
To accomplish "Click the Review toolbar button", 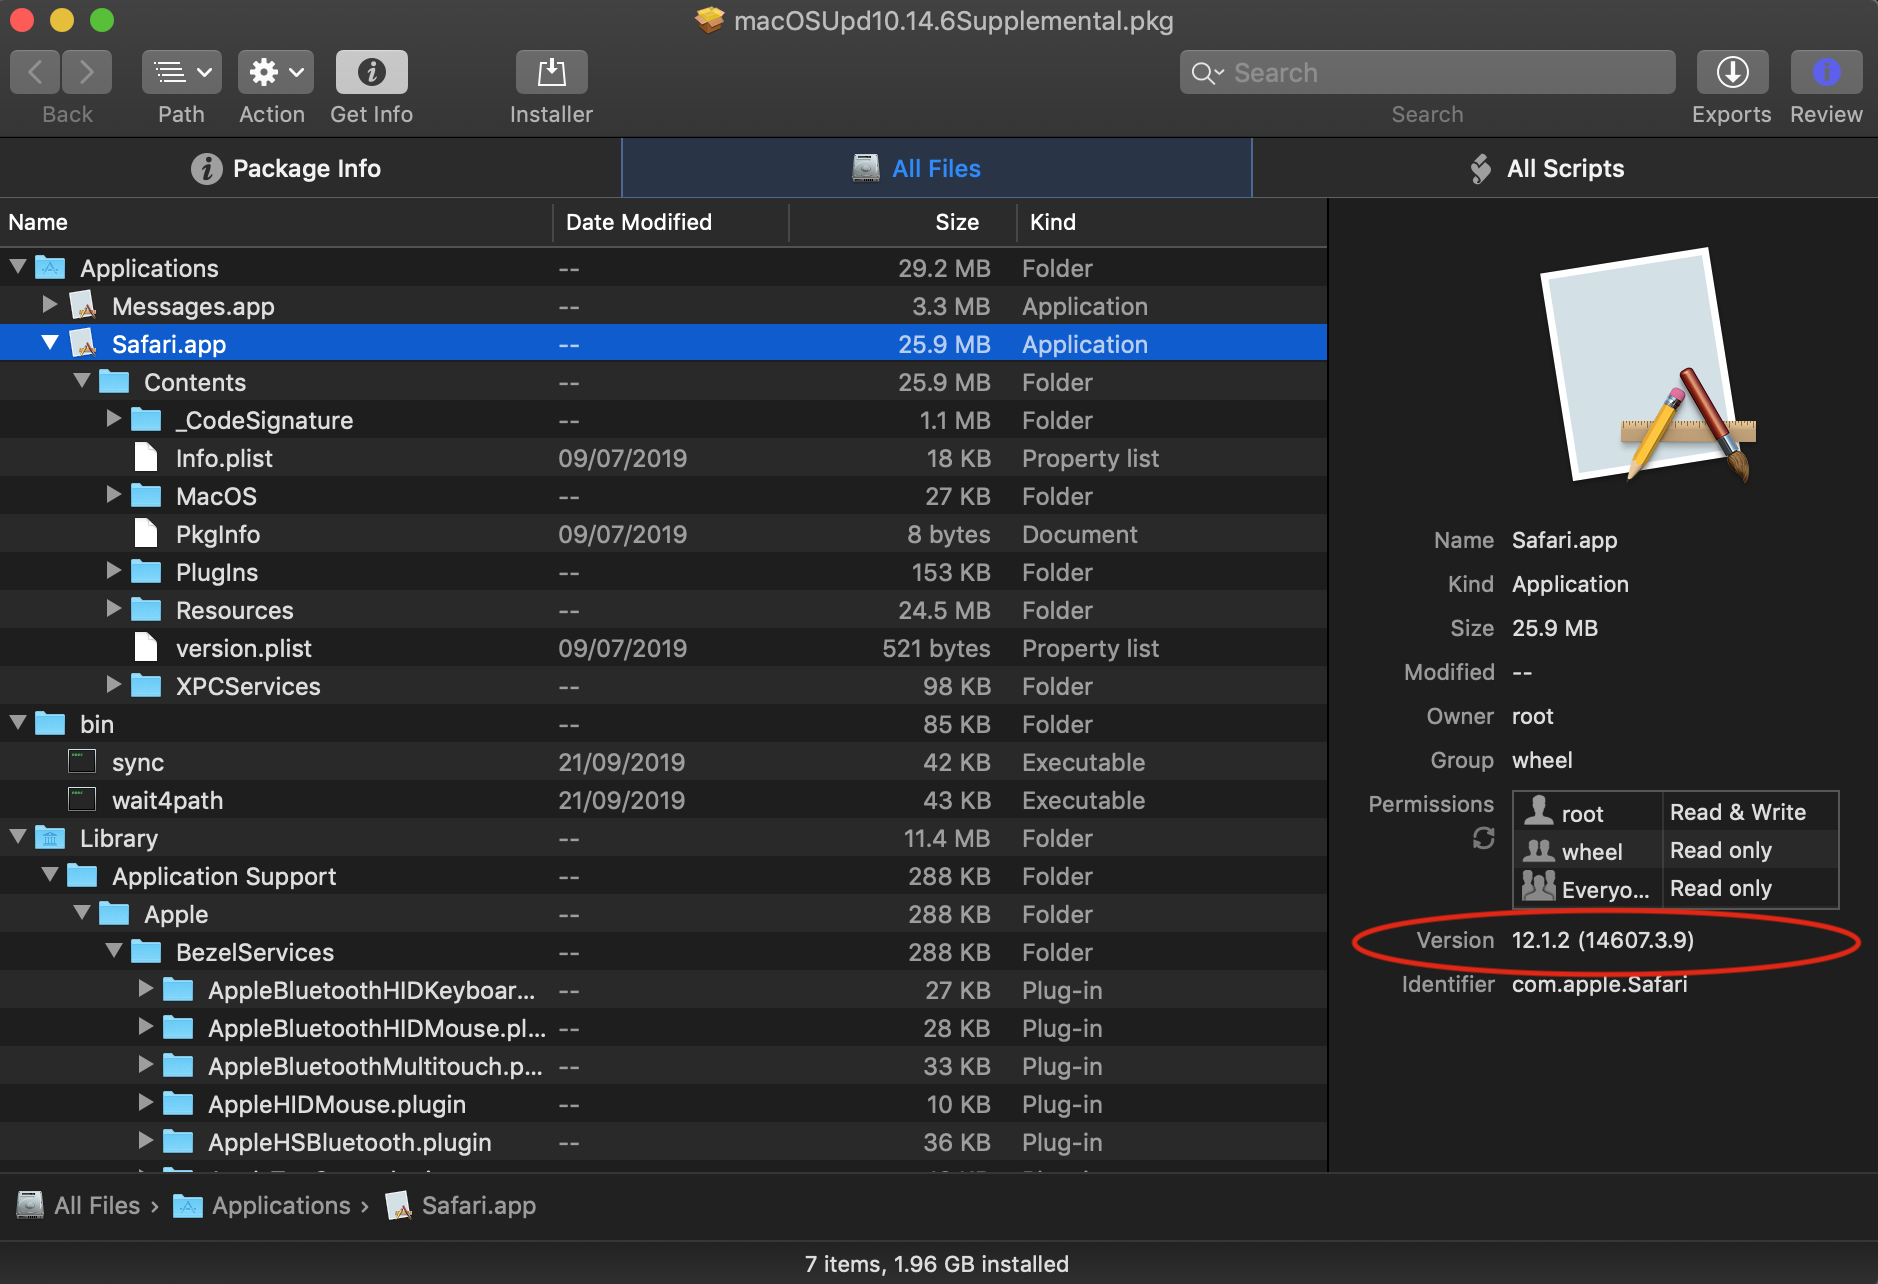I will [x=1826, y=72].
